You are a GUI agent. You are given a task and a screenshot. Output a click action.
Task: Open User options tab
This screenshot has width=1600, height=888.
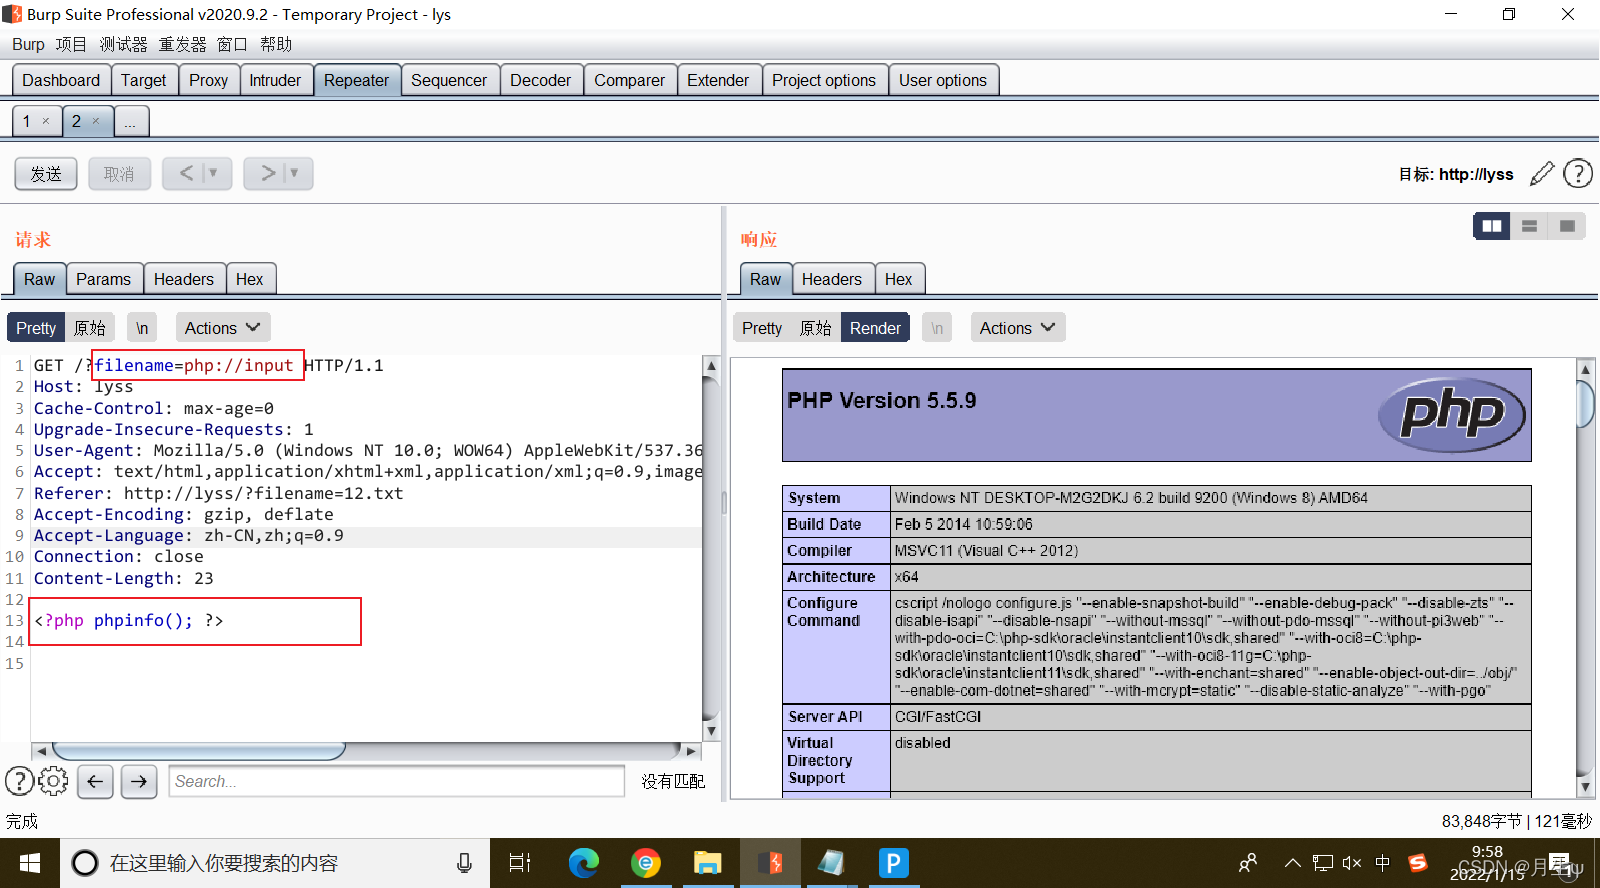tap(943, 80)
